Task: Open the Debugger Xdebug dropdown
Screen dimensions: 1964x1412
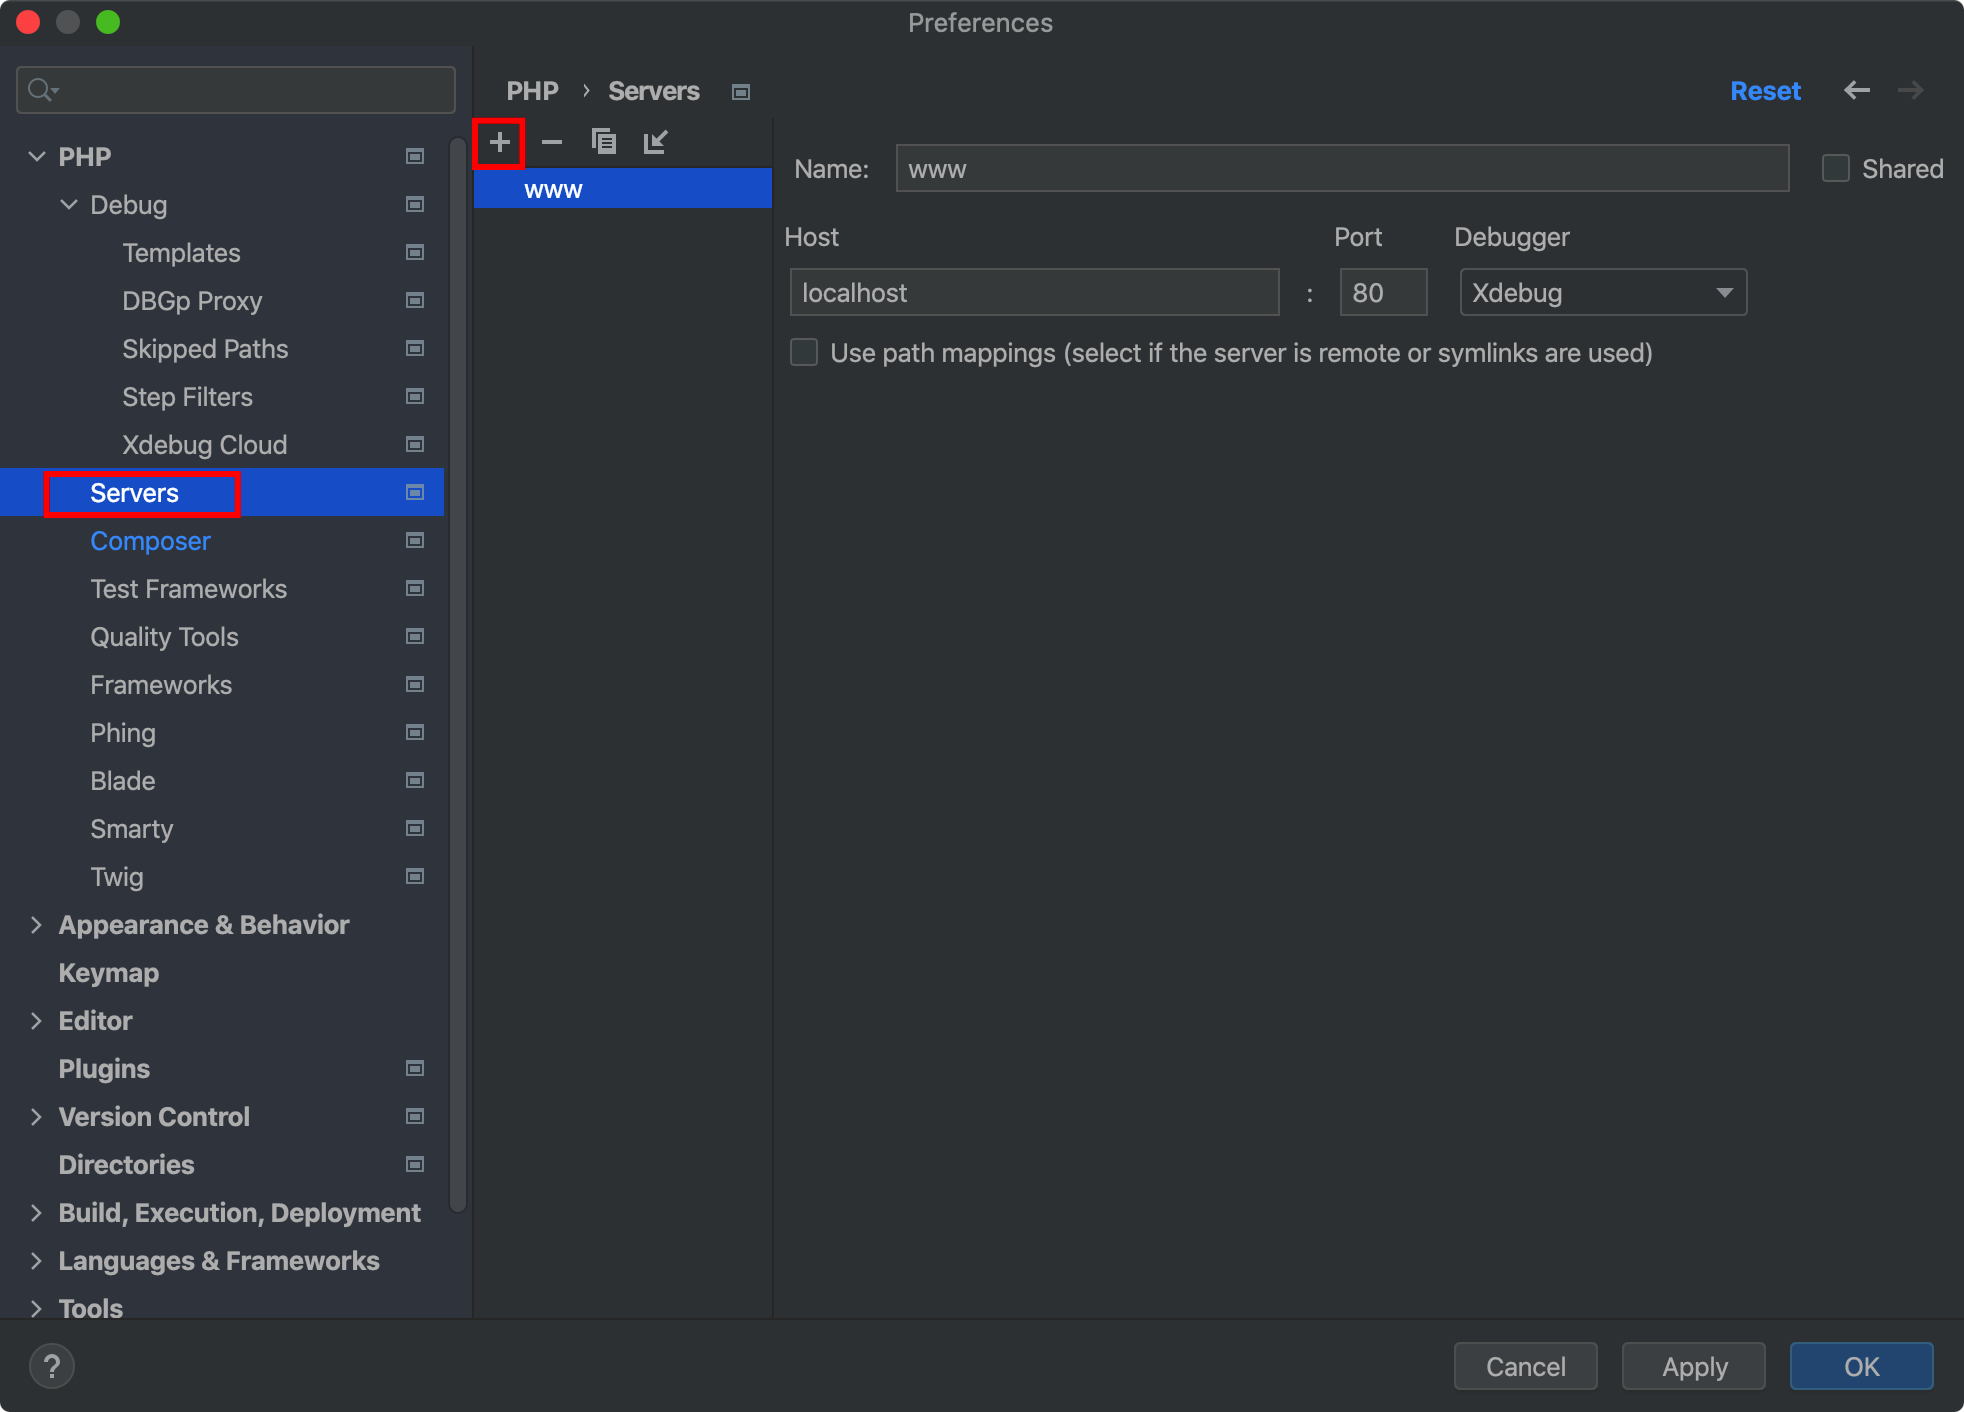Action: click(1602, 293)
